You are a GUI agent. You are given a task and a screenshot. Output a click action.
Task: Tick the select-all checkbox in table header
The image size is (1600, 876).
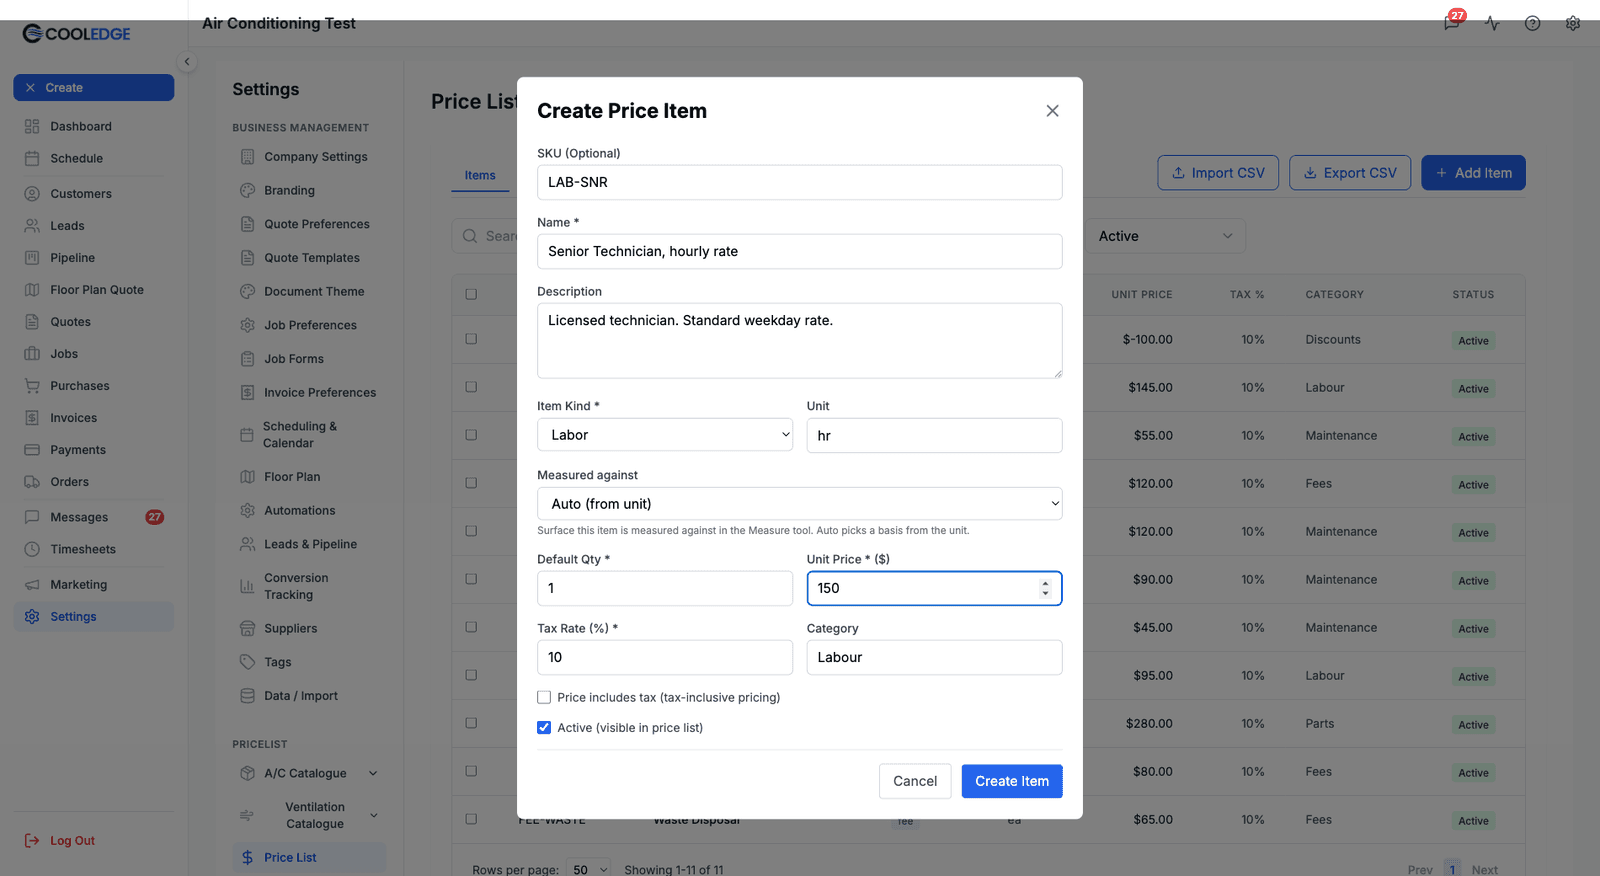pos(471,294)
